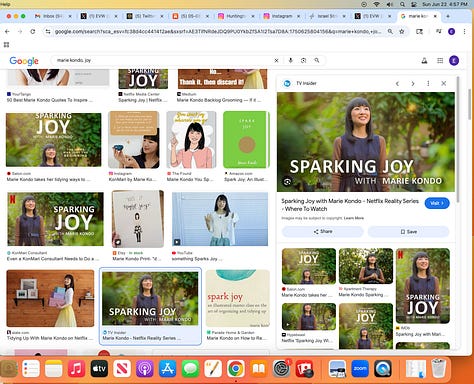This screenshot has width=474, height=384.
Task: Open the Etsy Marie Kondo print result
Action: (138, 219)
